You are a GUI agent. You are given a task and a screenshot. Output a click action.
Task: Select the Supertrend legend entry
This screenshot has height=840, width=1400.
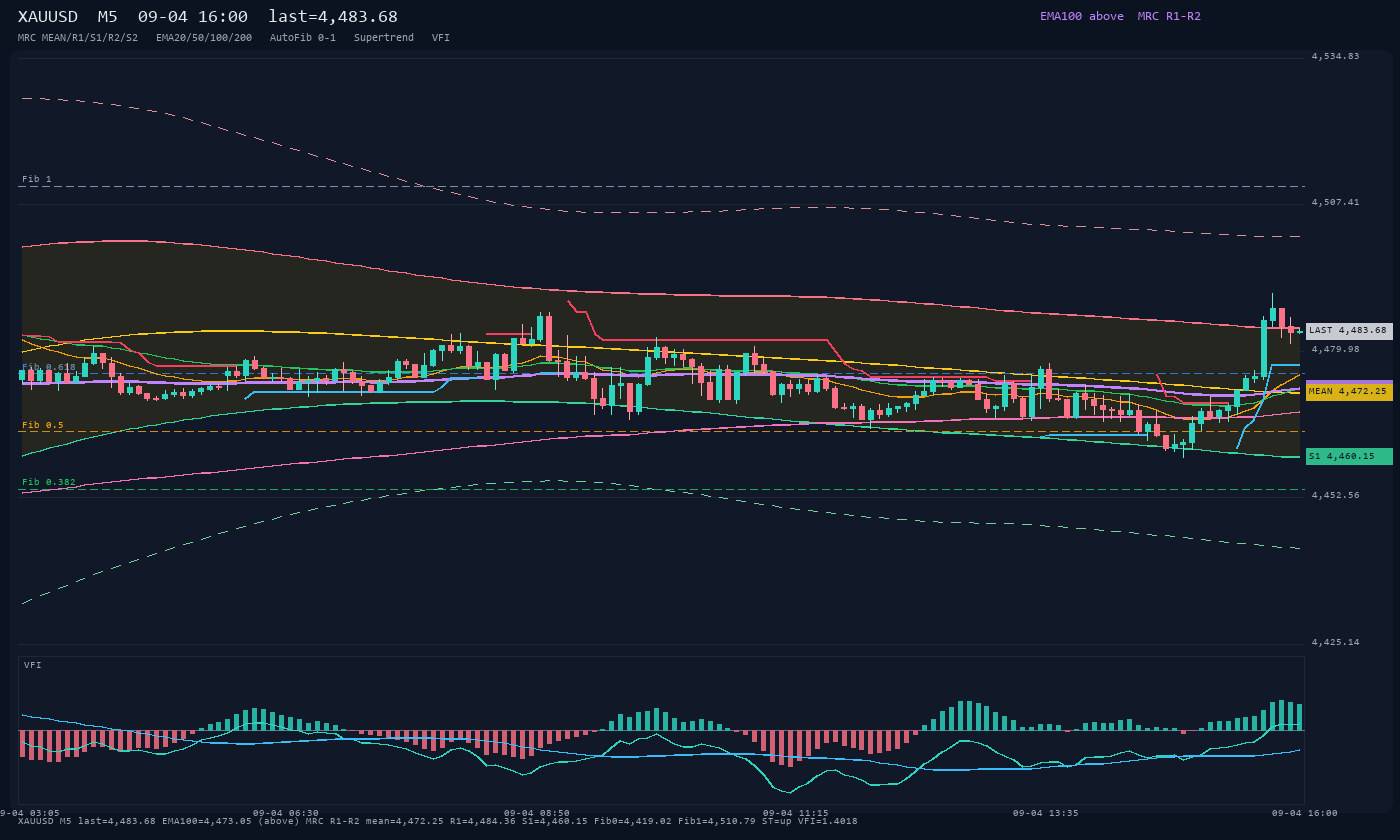coord(384,38)
